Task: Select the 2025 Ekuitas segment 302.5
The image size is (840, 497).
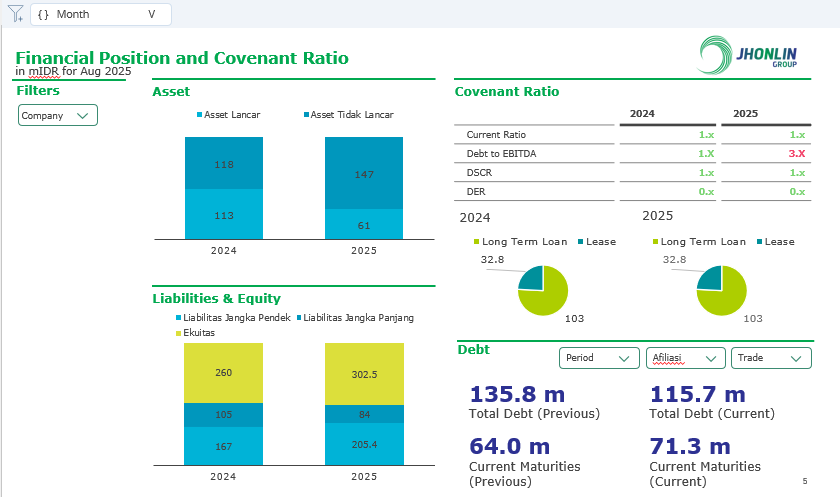Action: (364, 374)
